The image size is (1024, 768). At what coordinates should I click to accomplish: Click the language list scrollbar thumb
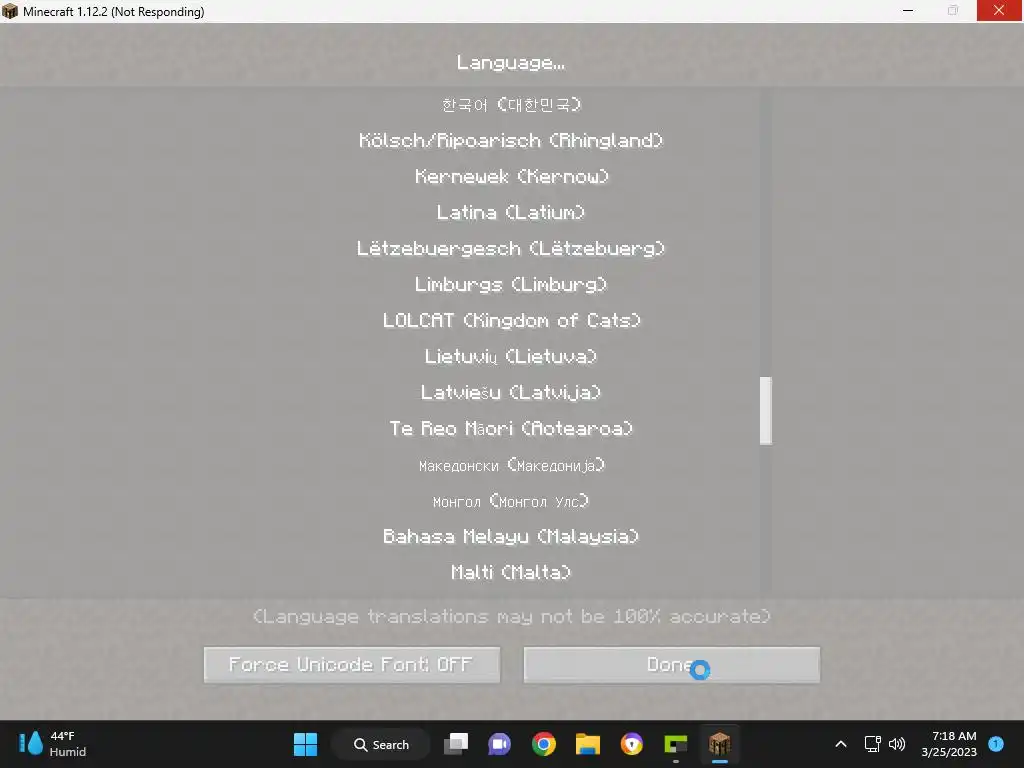tap(766, 411)
